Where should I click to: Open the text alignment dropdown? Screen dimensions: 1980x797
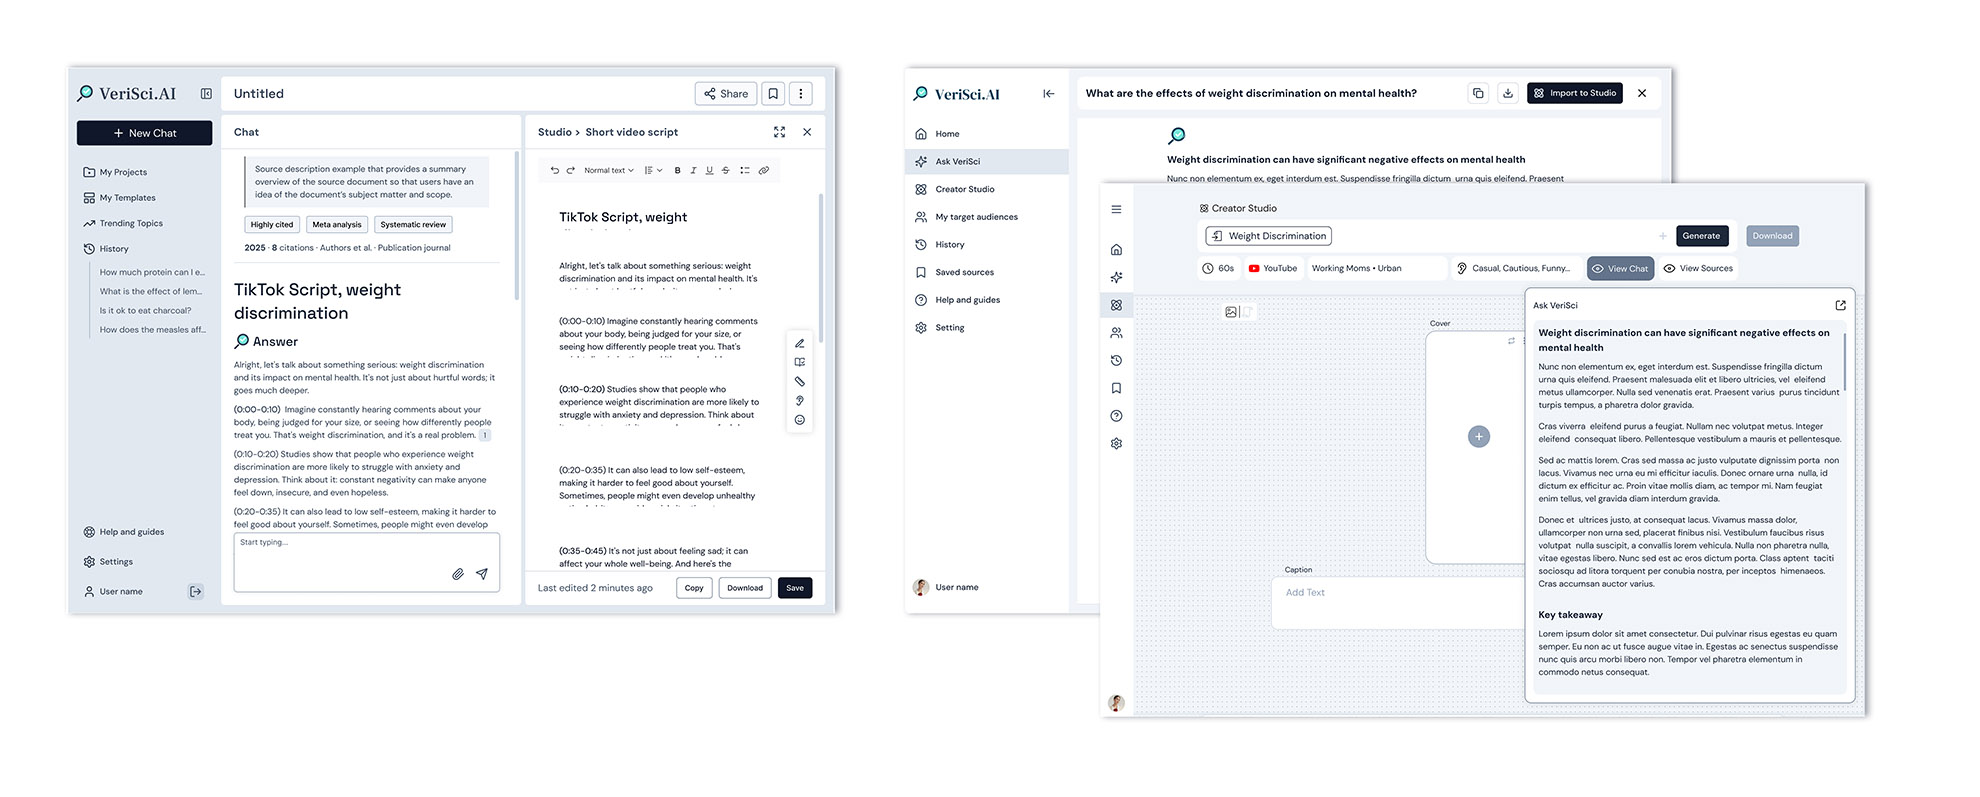653,171
